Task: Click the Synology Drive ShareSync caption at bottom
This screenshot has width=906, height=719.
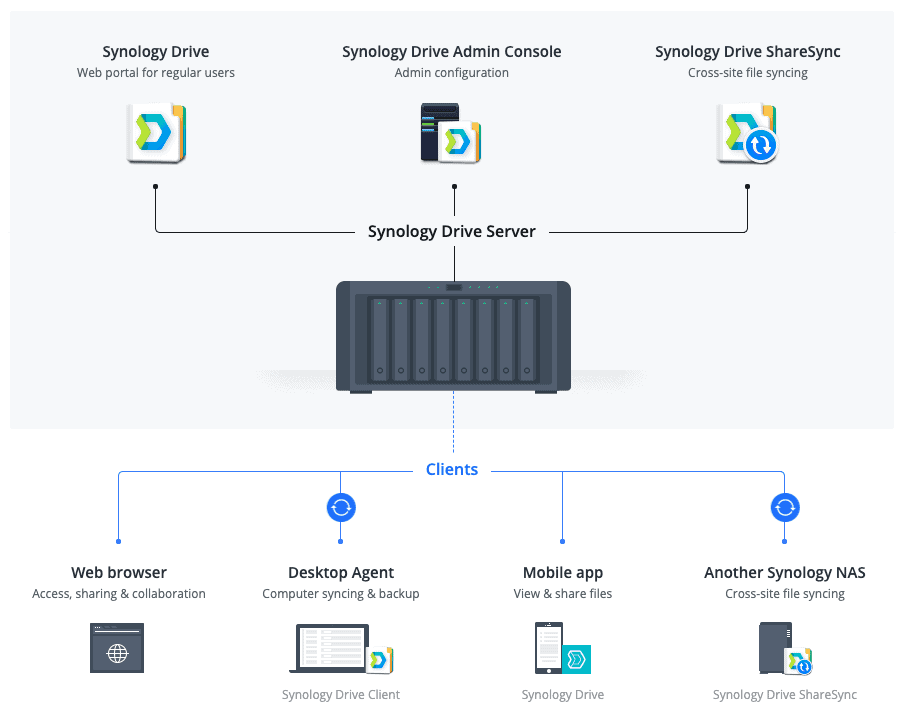Action: (785, 695)
